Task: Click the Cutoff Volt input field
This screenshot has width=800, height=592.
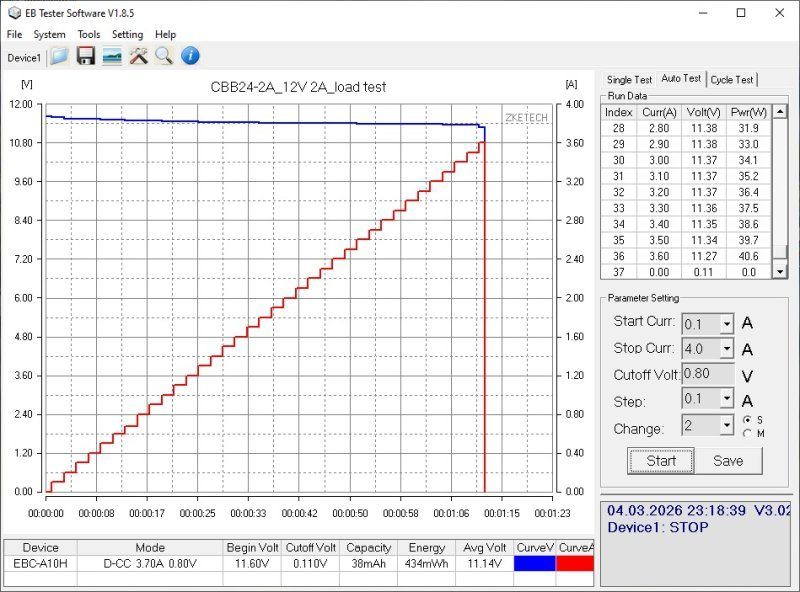Action: pyautogui.click(x=708, y=374)
